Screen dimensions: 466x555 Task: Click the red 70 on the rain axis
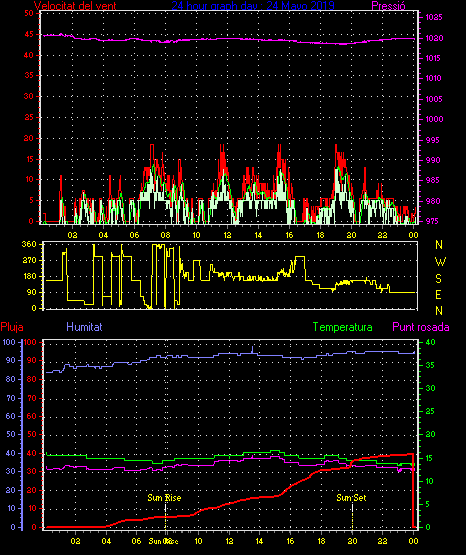coord(32,398)
